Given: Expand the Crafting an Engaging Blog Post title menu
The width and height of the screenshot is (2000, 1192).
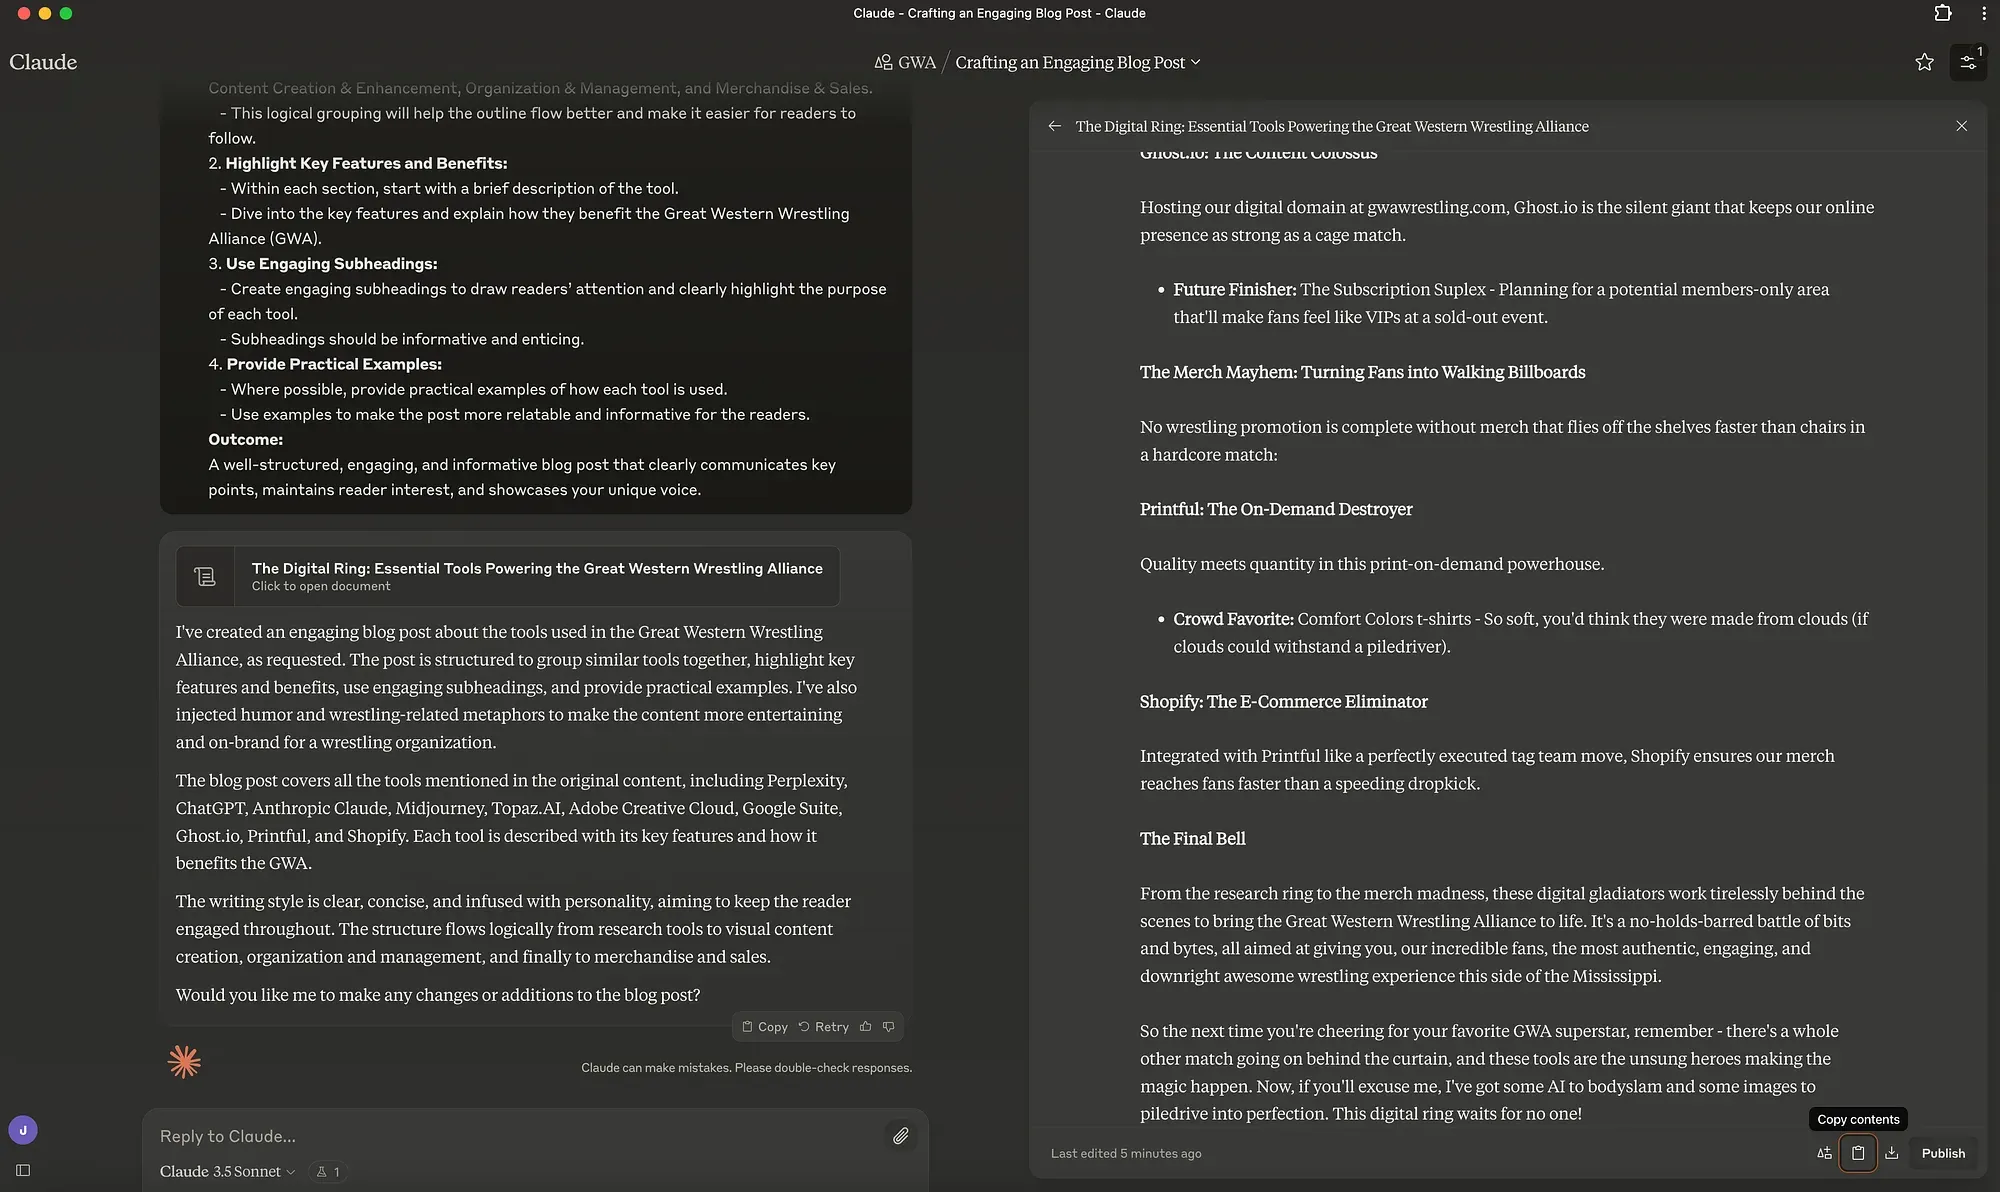Looking at the screenshot, I should (1078, 62).
